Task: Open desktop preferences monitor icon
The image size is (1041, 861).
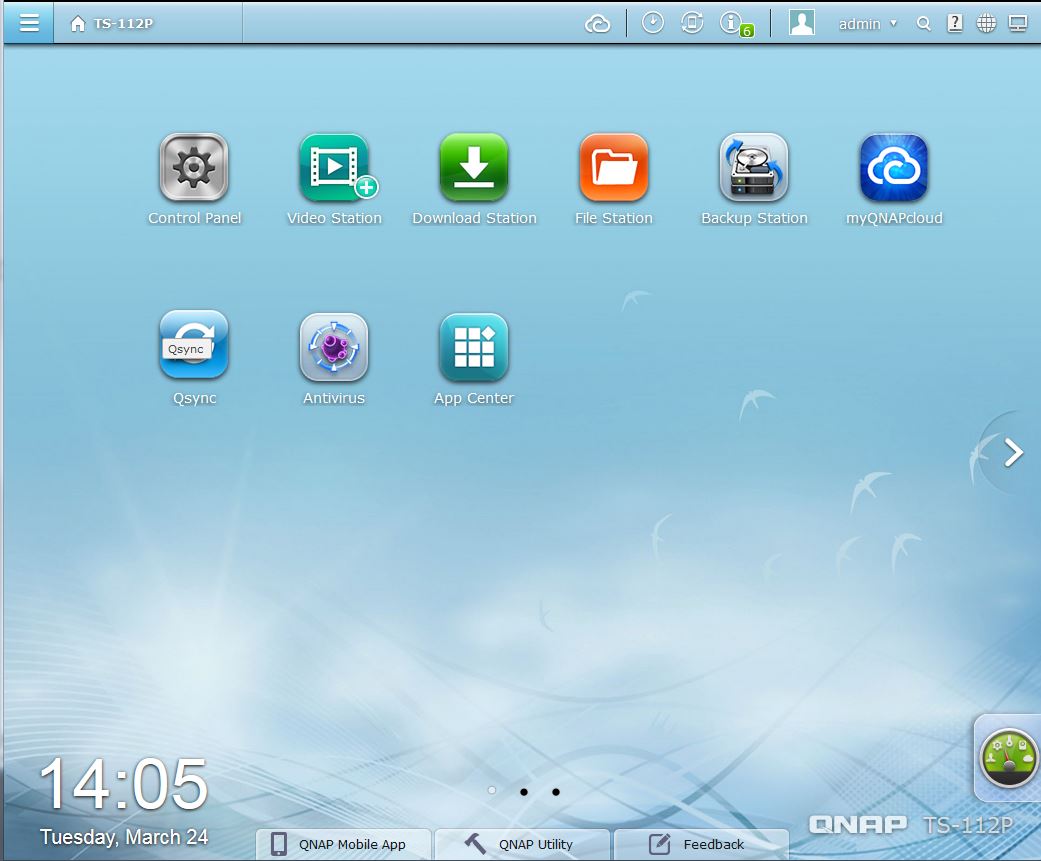Action: click(x=1018, y=24)
